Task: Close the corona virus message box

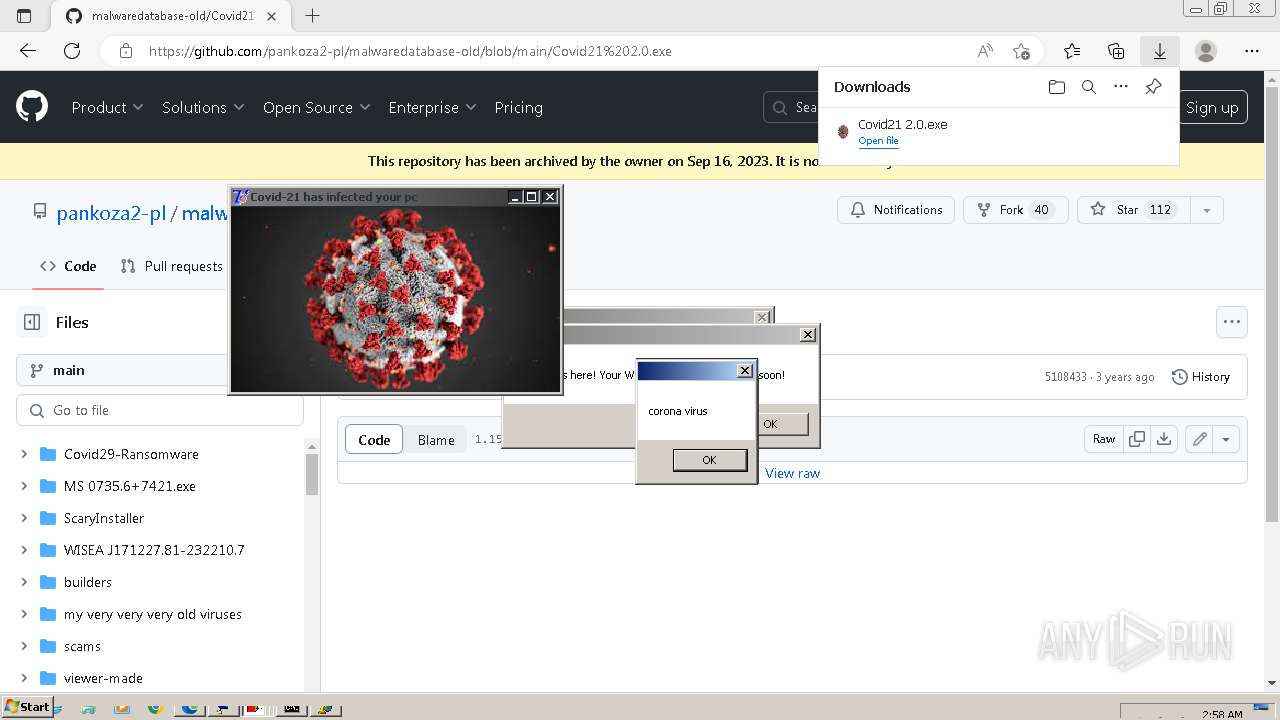Action: click(744, 371)
